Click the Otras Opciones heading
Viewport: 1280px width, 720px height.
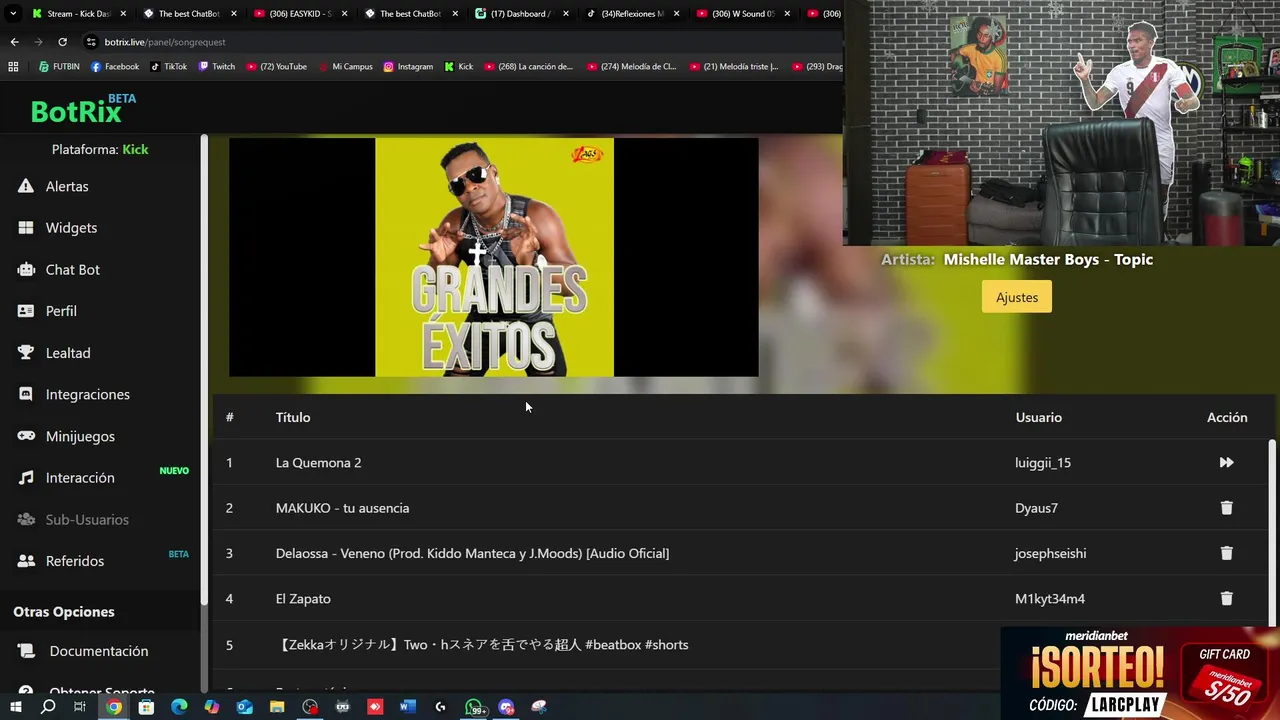64,612
